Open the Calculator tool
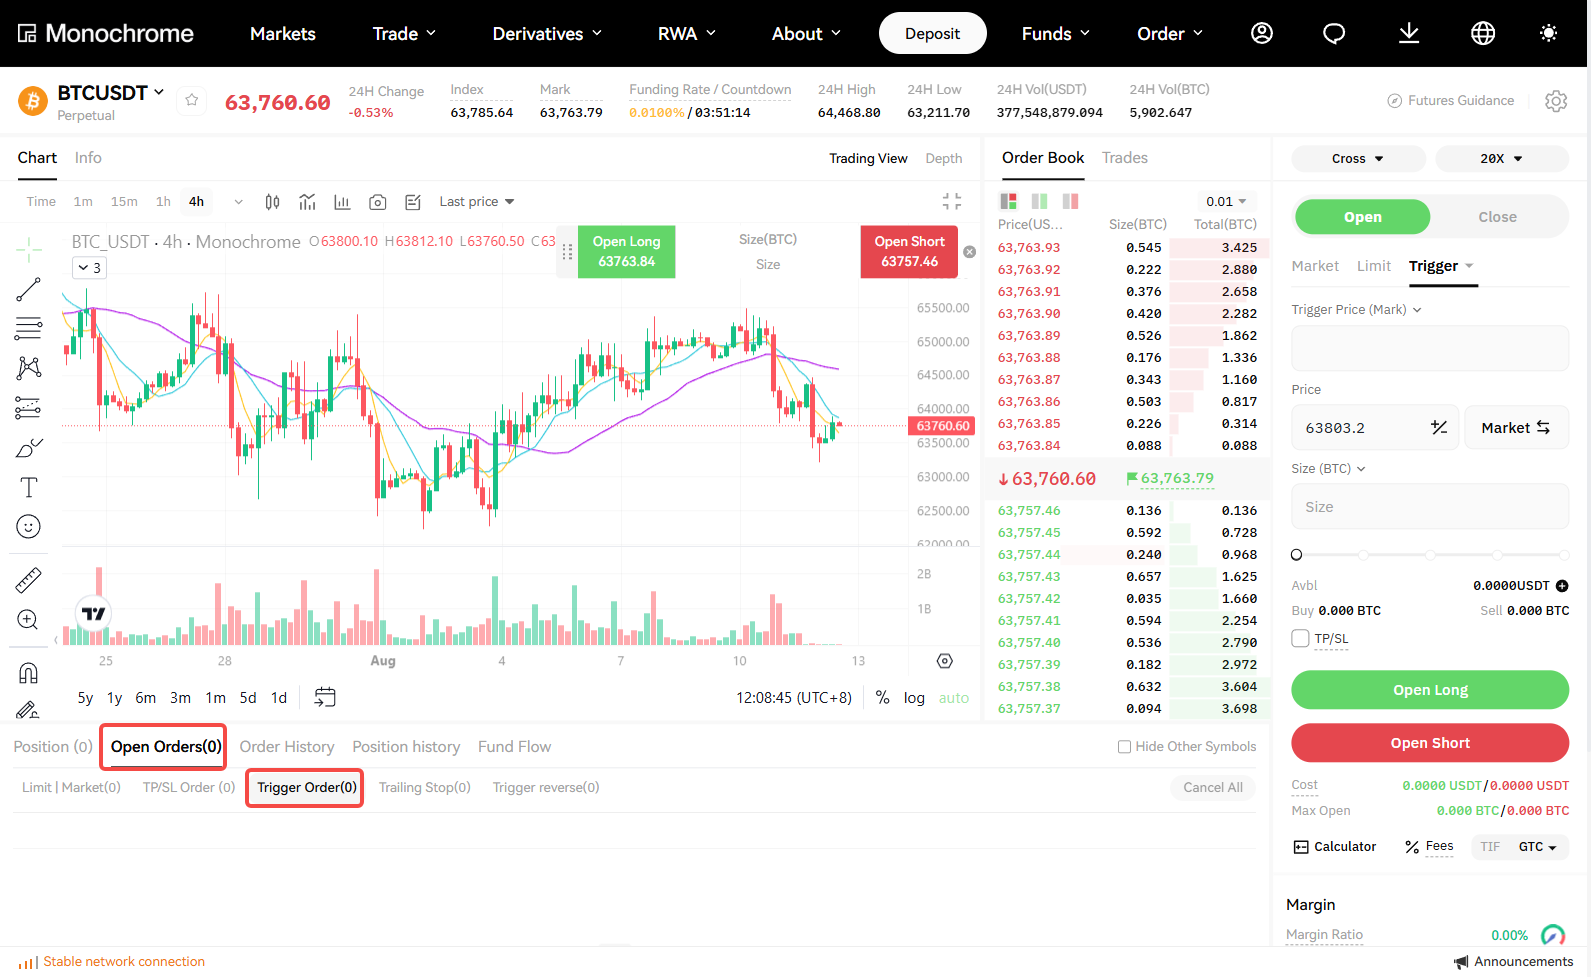The height and width of the screenshot is (977, 1591). tap(1335, 846)
